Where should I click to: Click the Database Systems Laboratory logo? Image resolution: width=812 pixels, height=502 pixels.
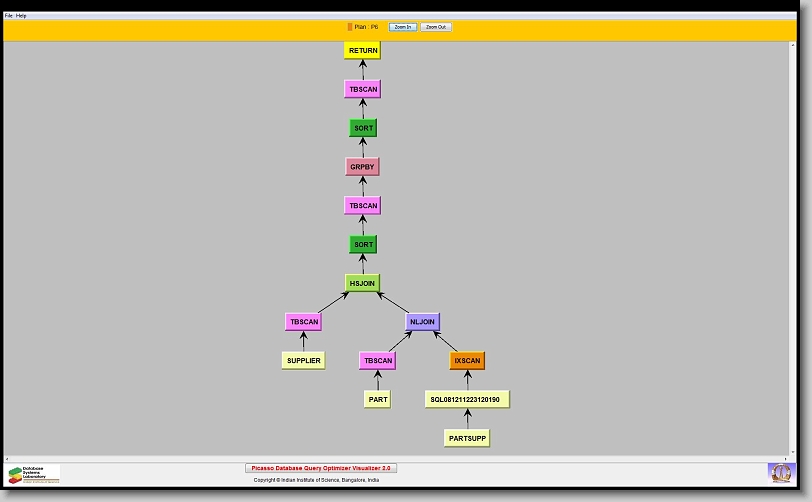click(34, 474)
